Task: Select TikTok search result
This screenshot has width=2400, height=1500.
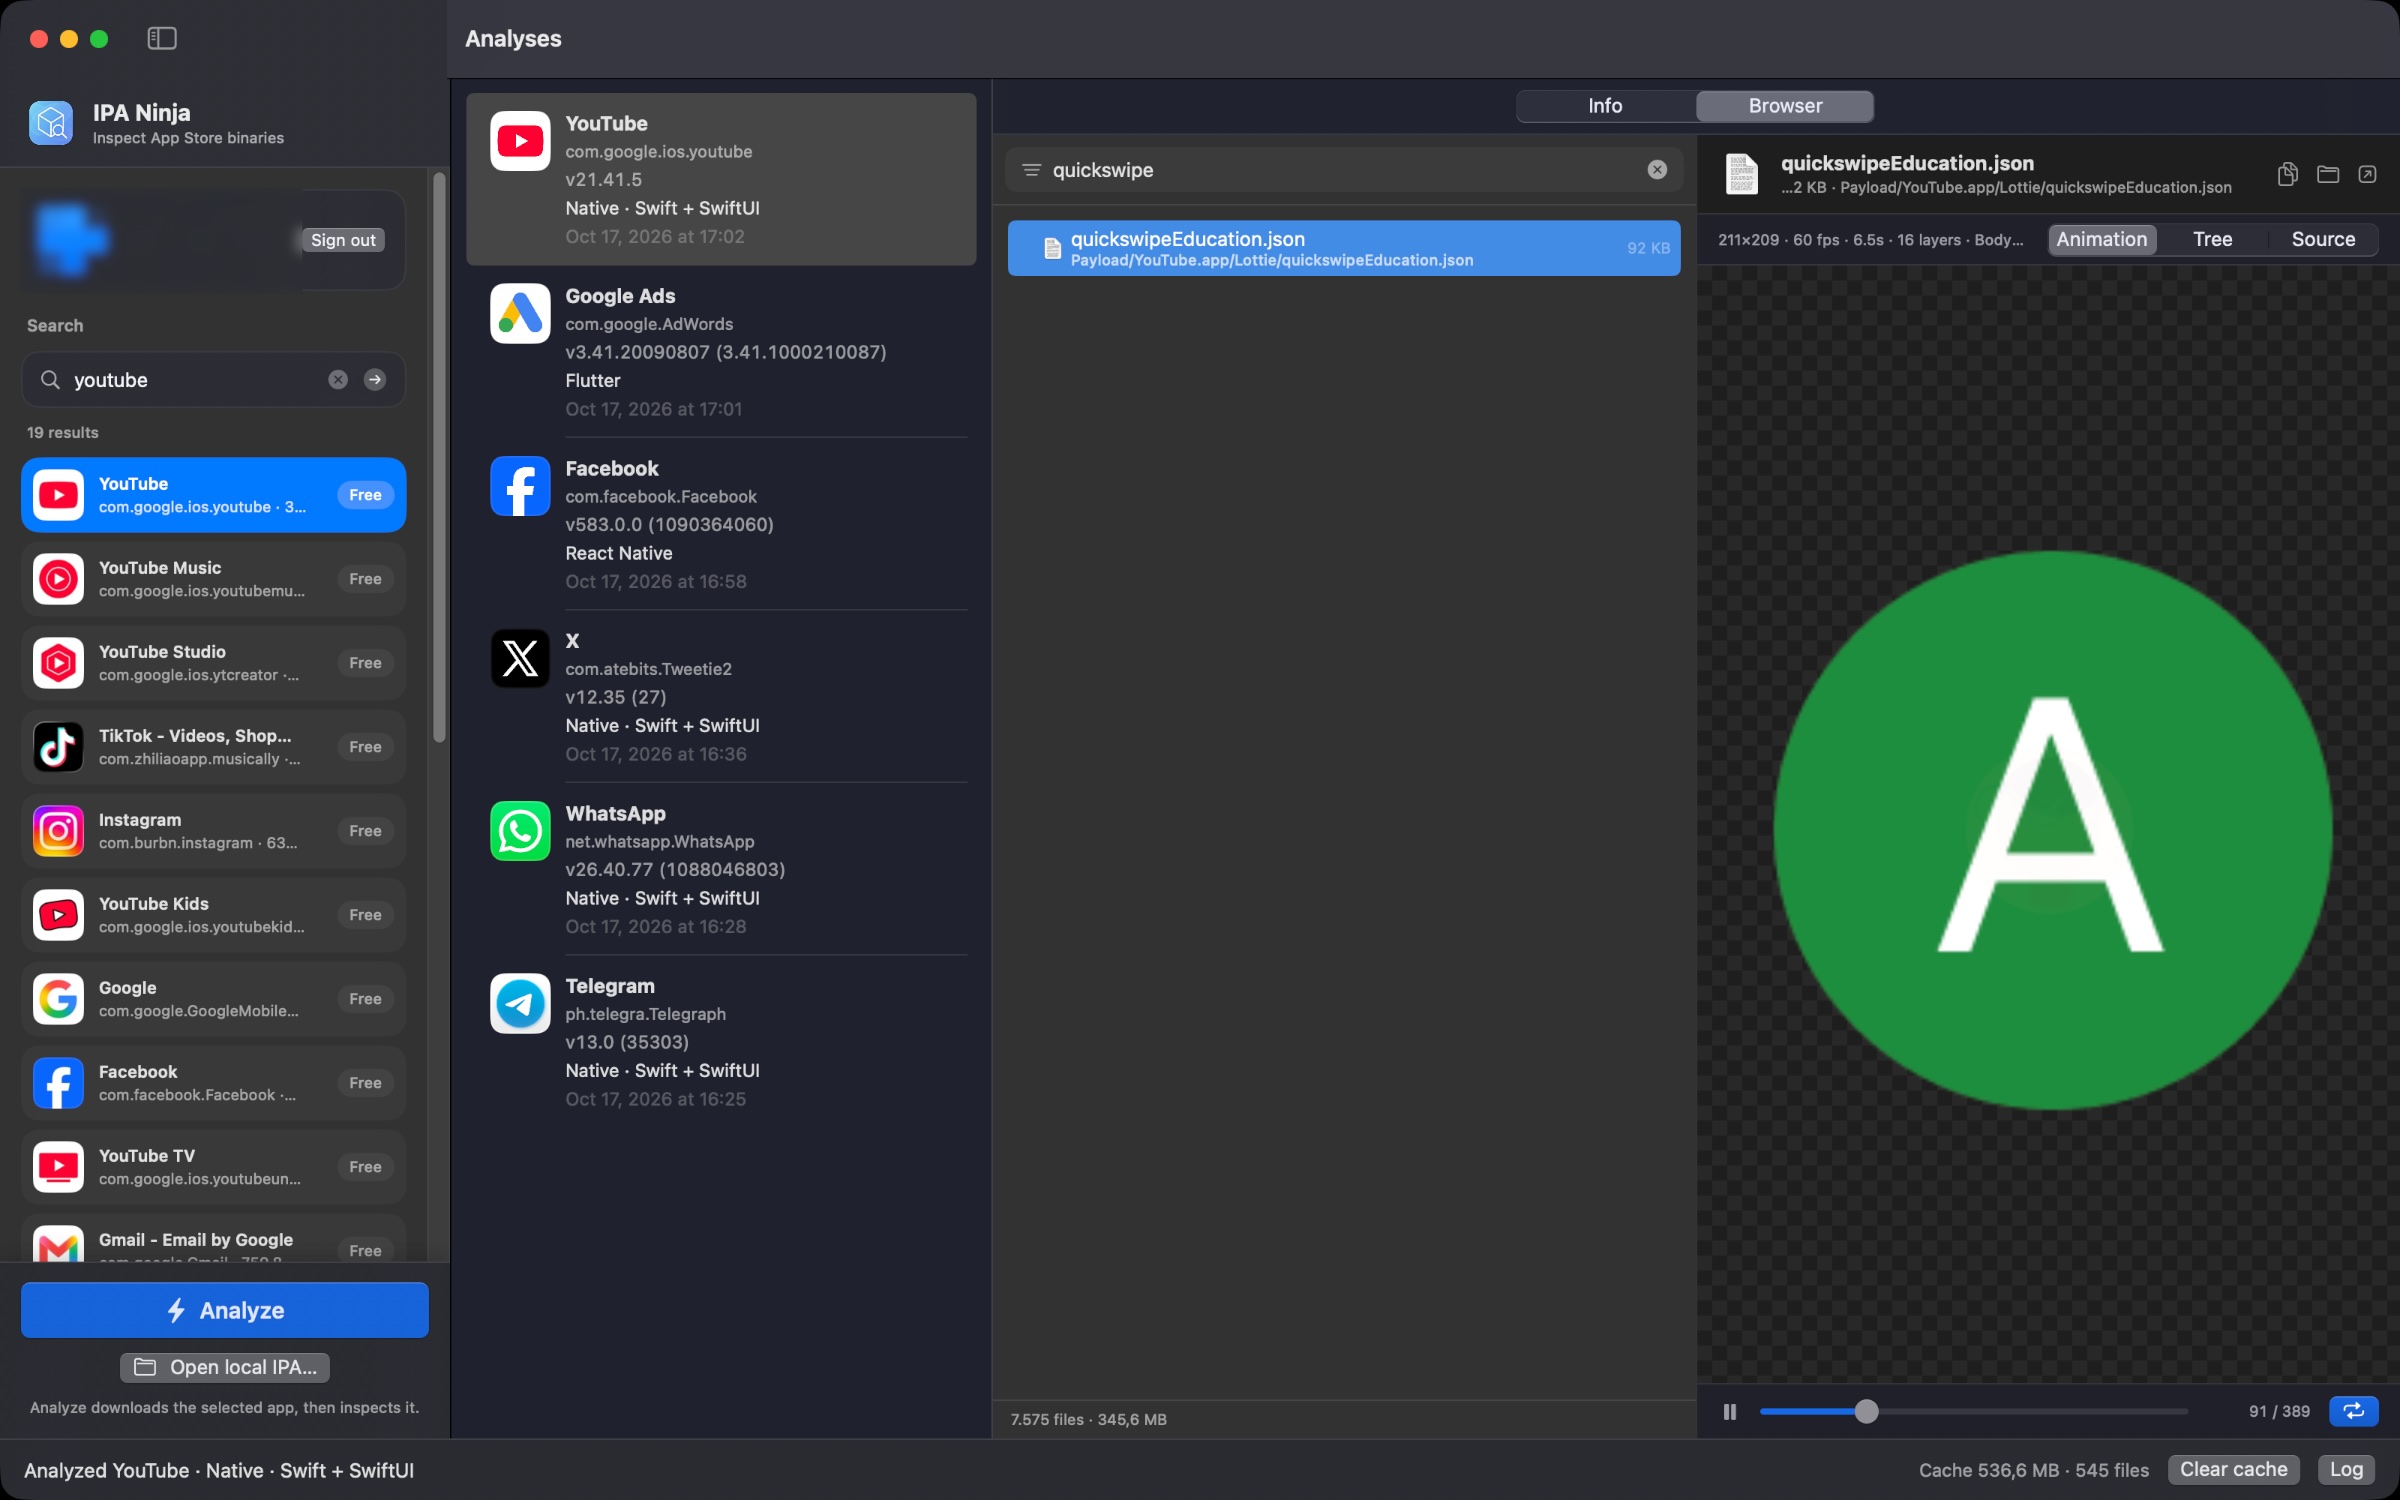Action: (x=213, y=747)
